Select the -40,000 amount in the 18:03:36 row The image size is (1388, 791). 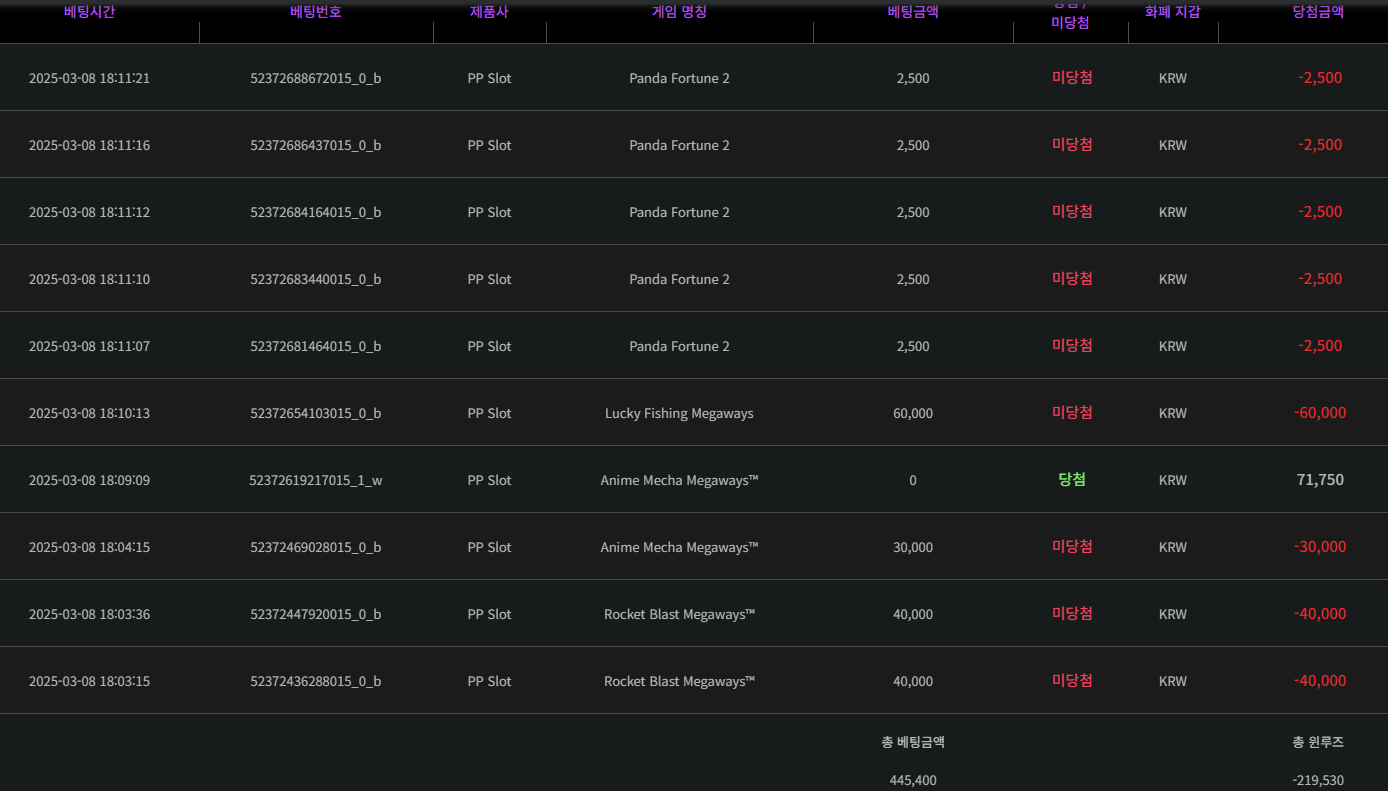[x=1320, y=614]
